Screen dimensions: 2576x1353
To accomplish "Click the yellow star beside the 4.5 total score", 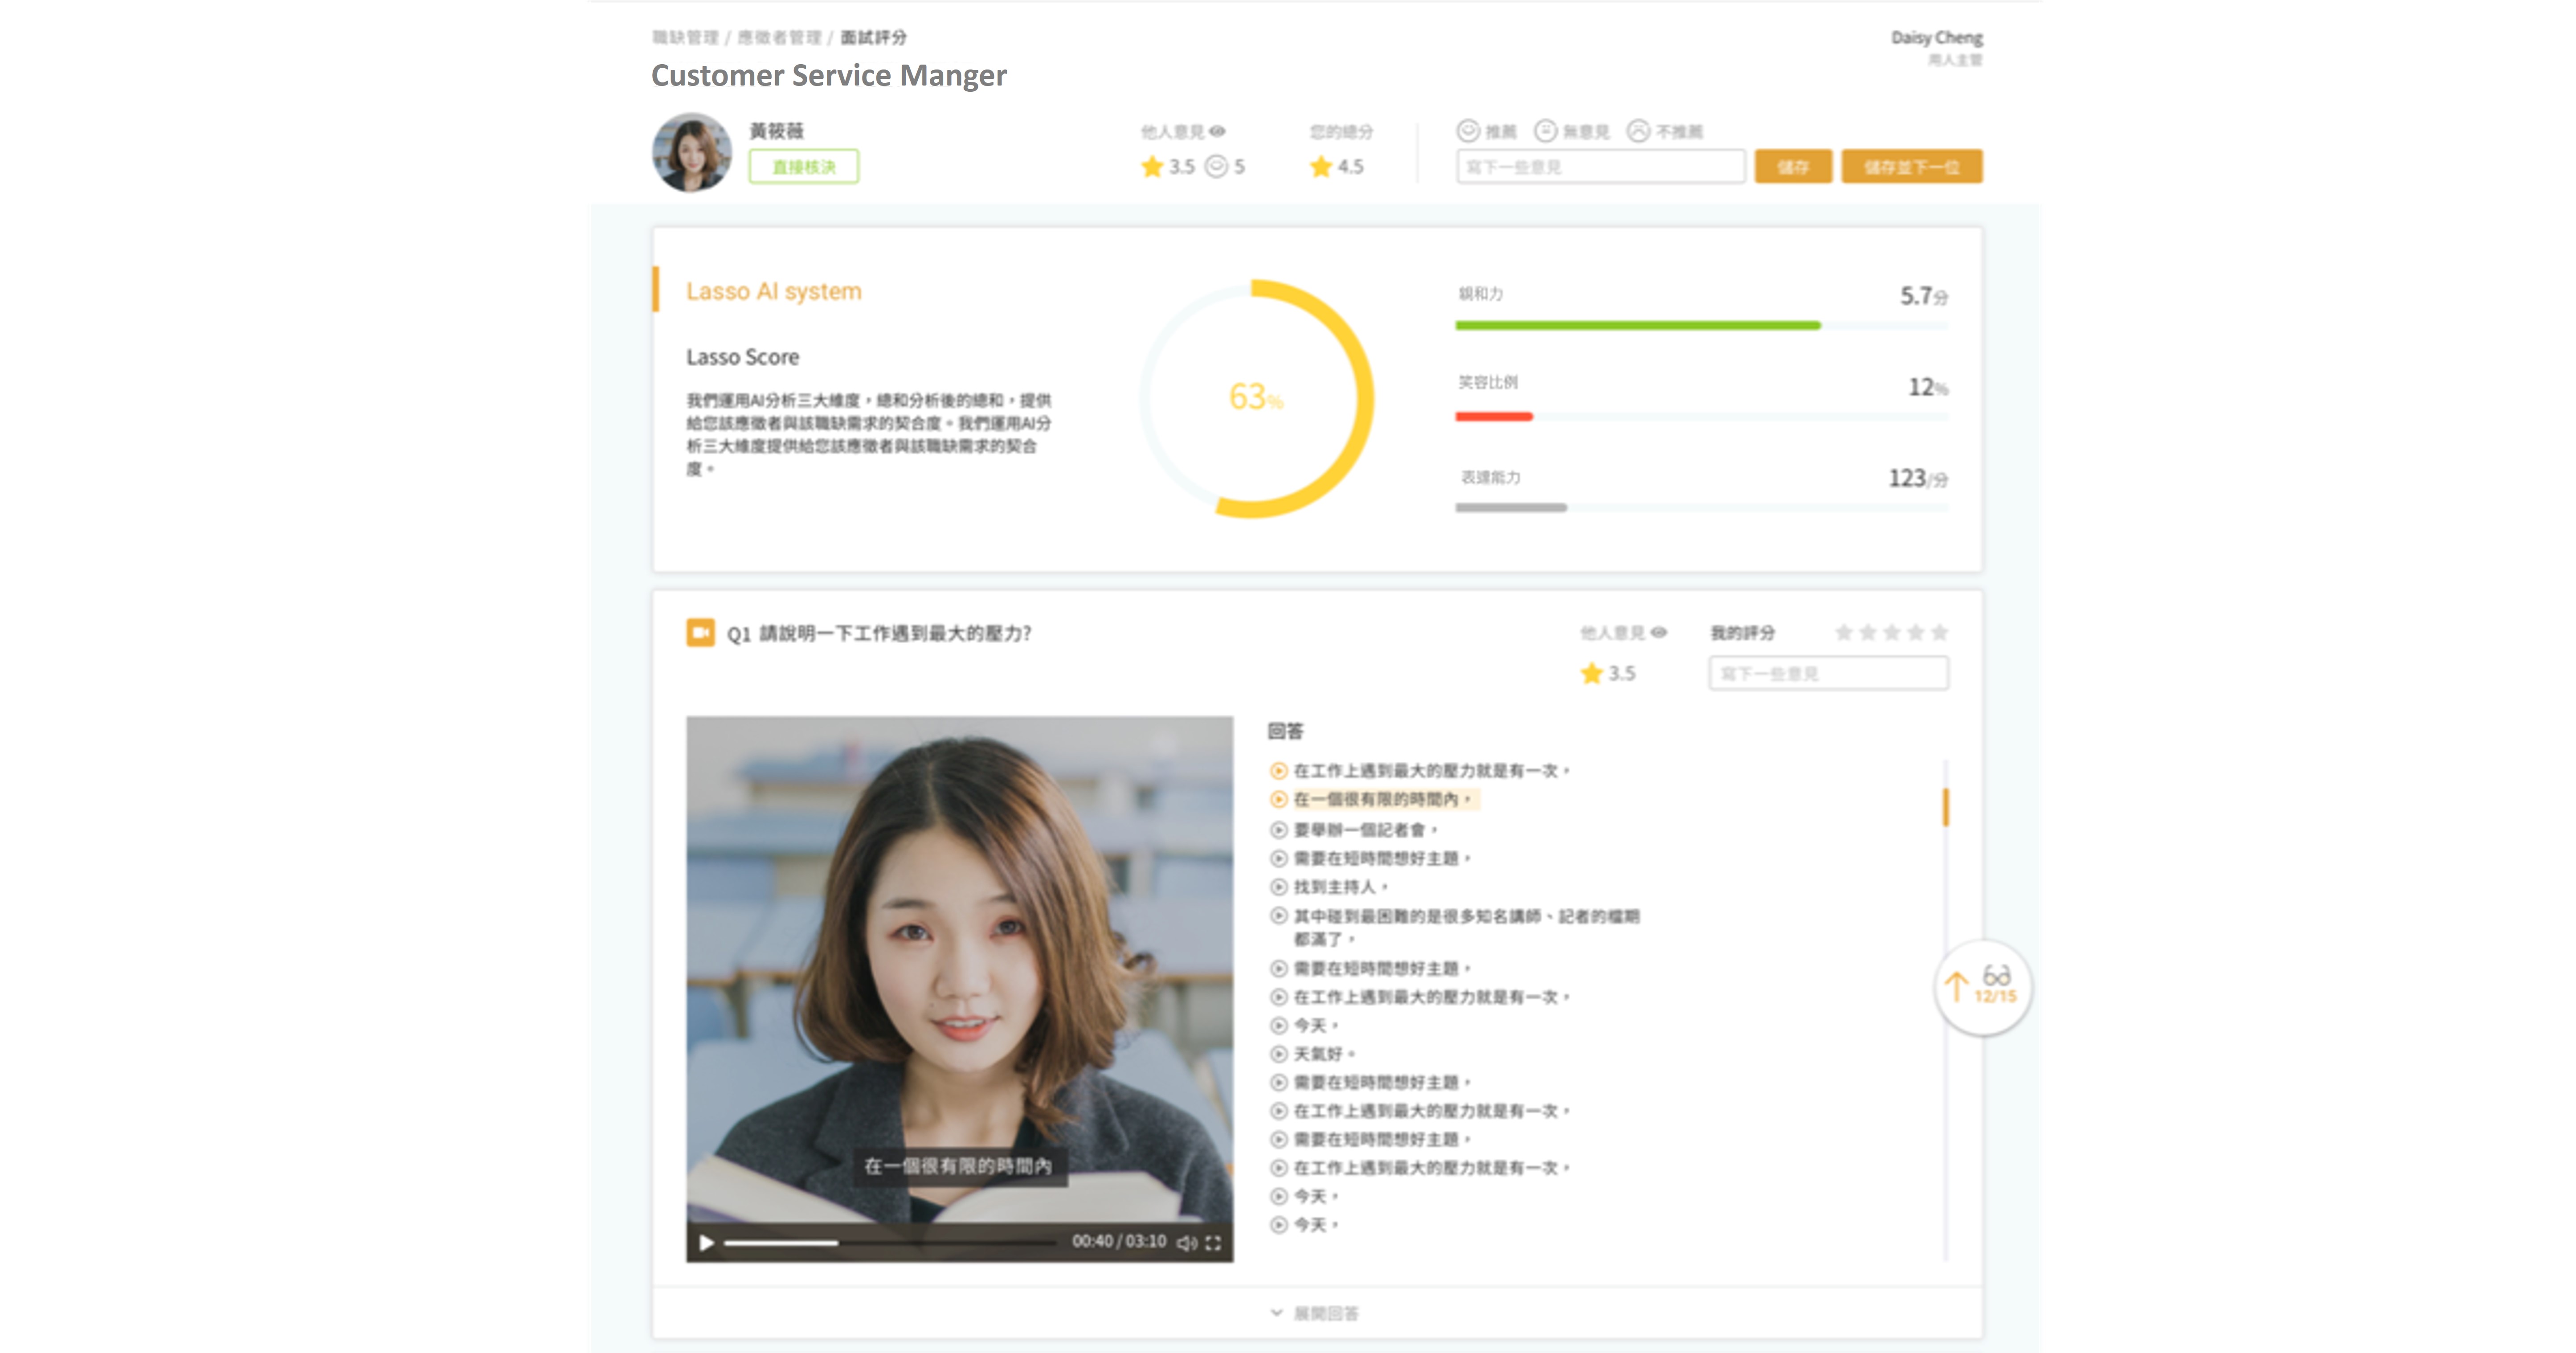I will pyautogui.click(x=1321, y=166).
